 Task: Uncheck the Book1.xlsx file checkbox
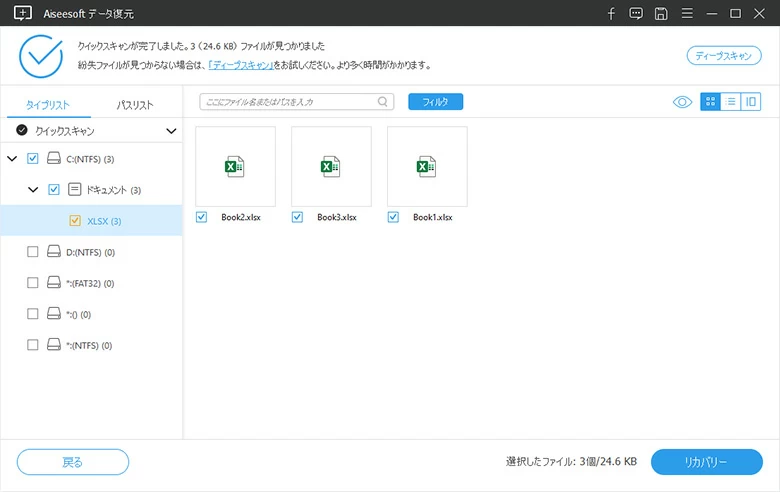(393, 217)
